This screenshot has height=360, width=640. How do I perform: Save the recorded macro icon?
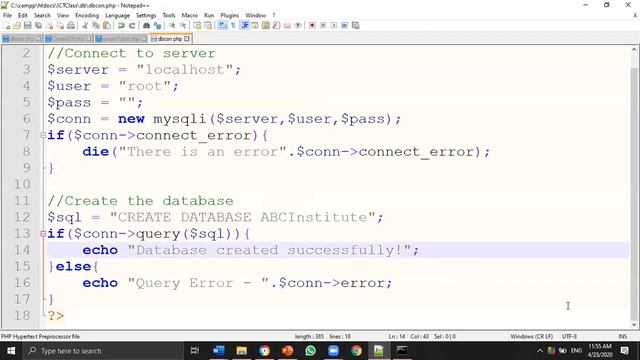point(356,25)
